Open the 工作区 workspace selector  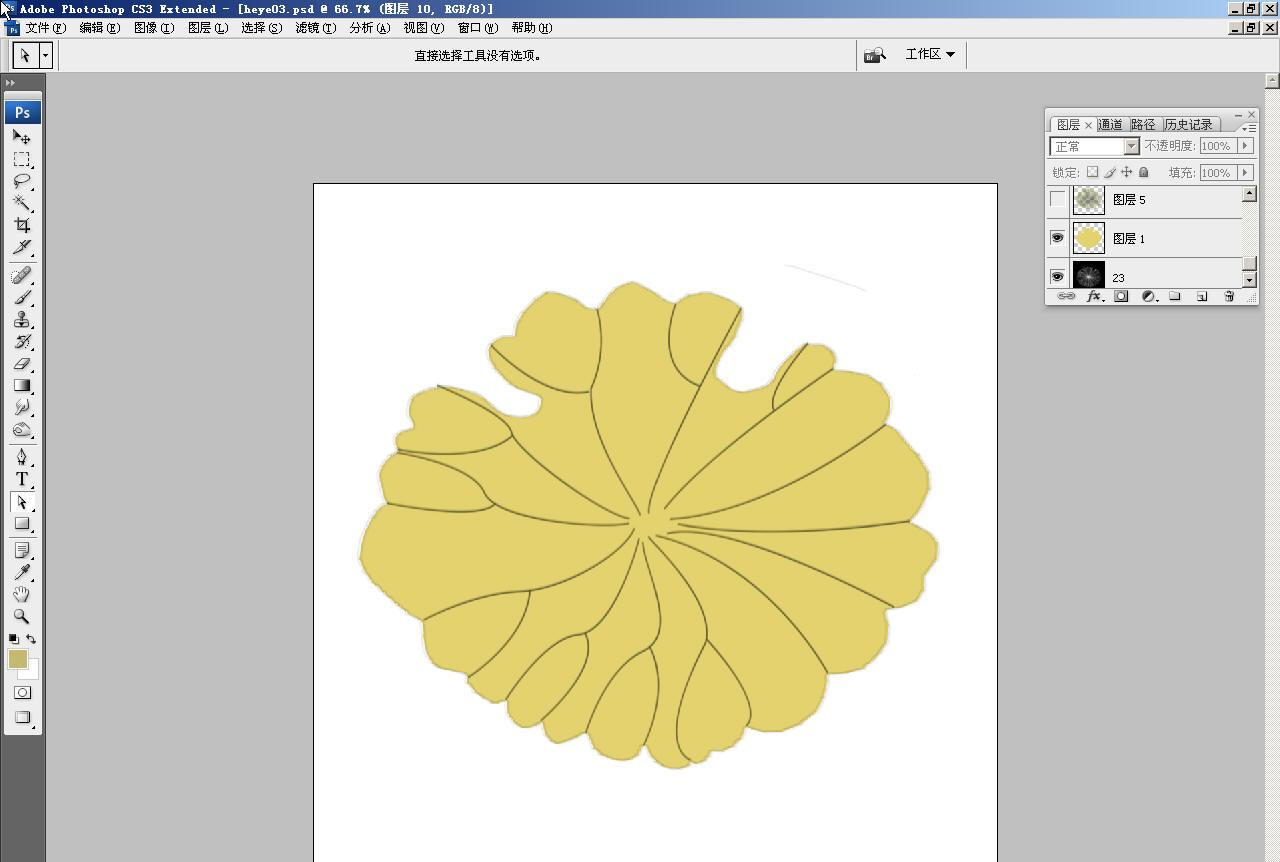click(929, 55)
